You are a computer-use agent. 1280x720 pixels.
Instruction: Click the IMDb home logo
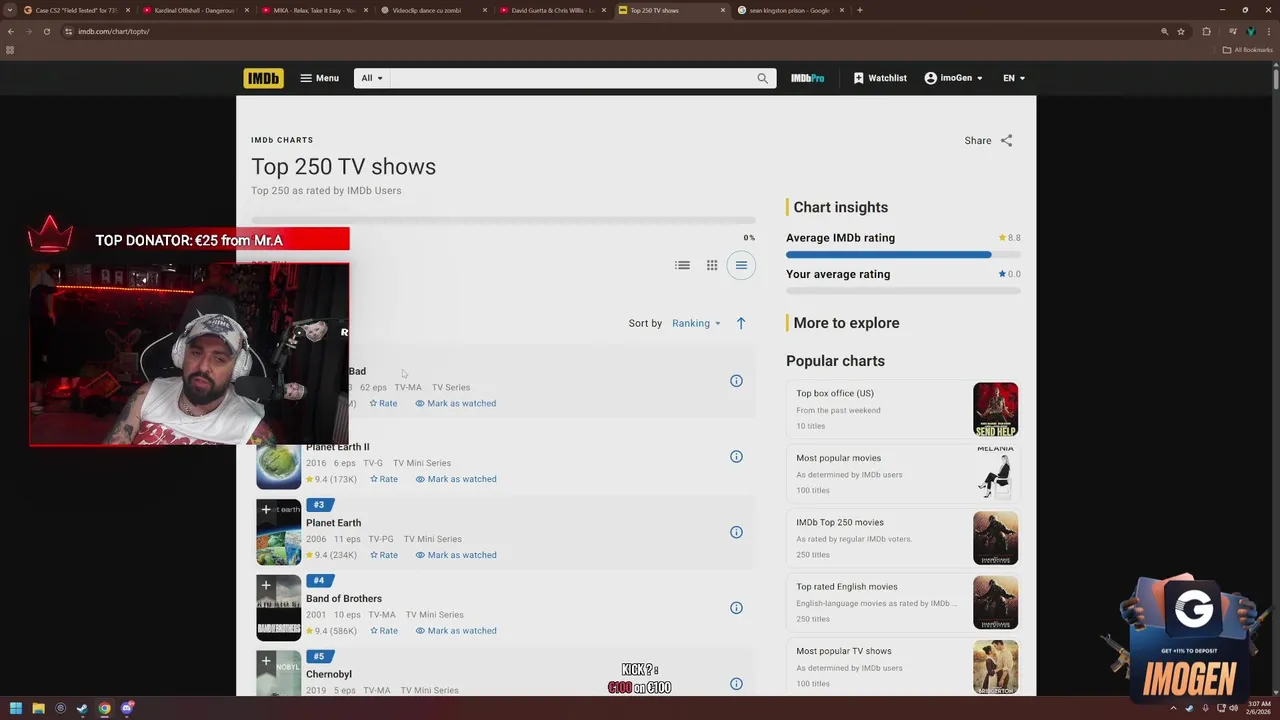coord(263,78)
